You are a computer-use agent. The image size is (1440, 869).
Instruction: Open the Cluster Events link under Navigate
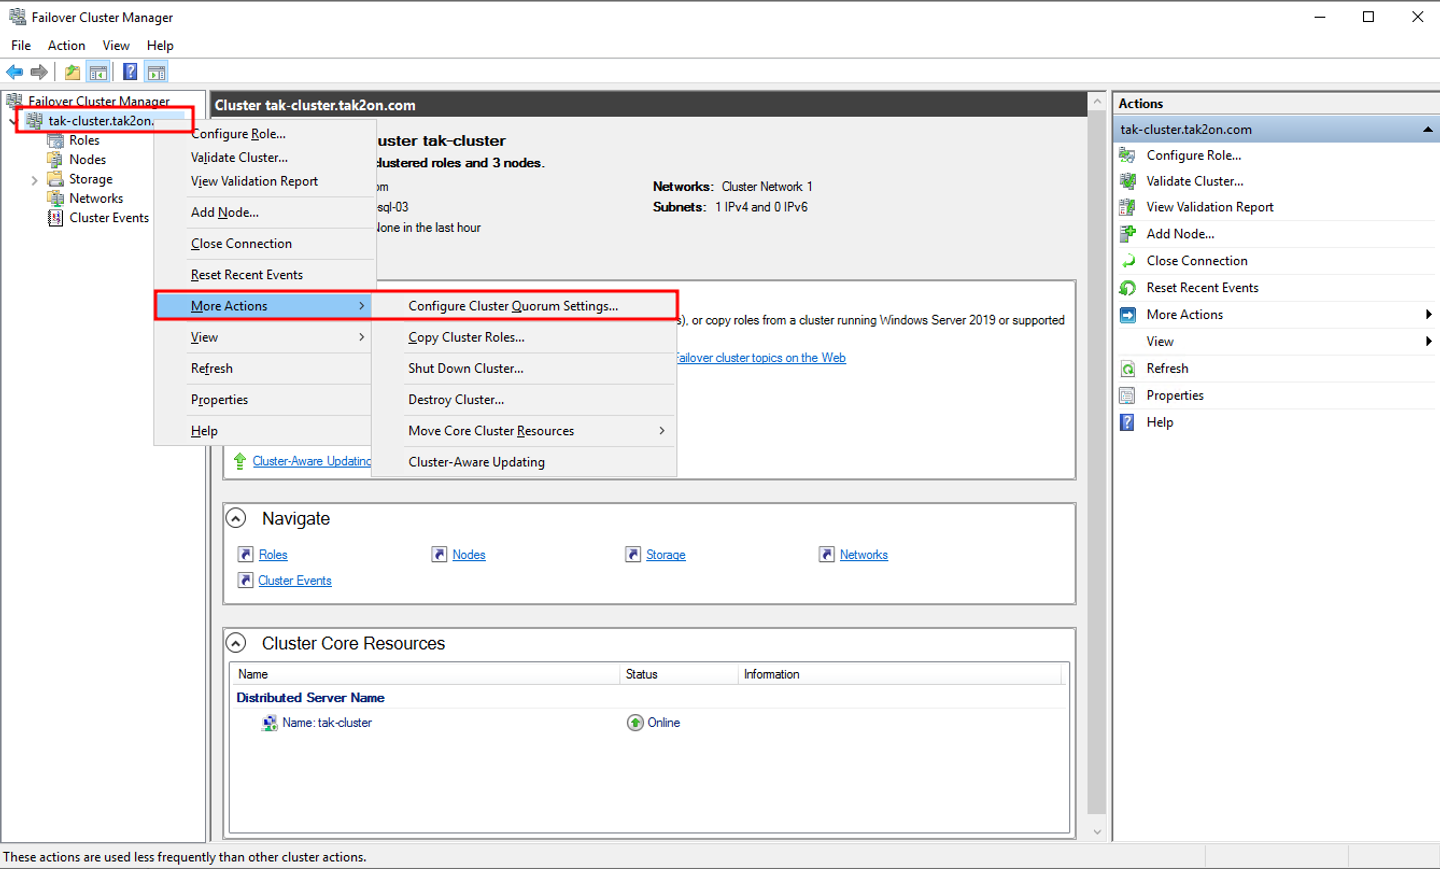point(295,581)
